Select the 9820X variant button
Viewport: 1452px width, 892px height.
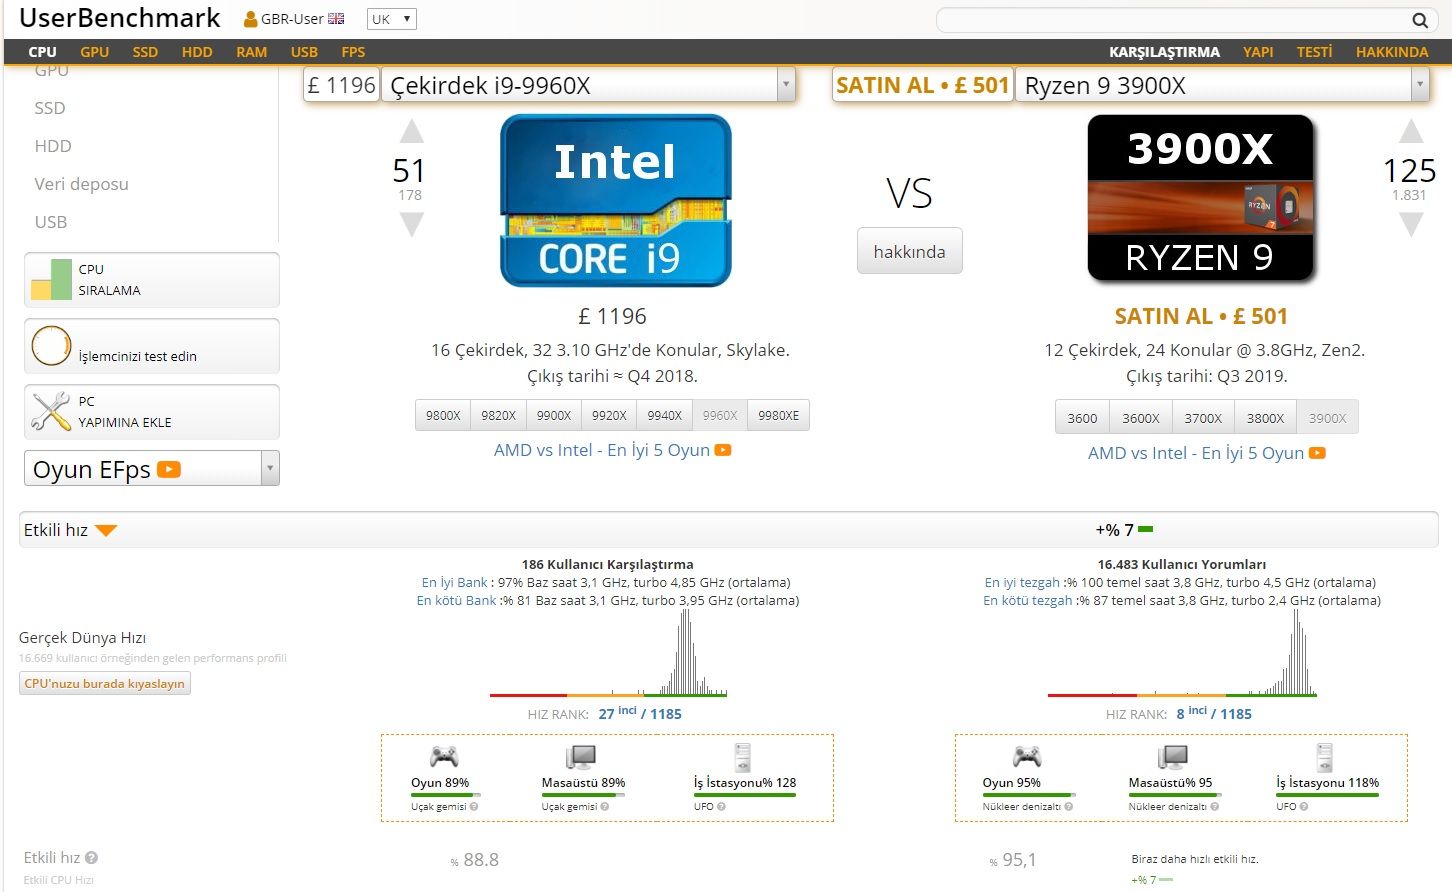498,415
